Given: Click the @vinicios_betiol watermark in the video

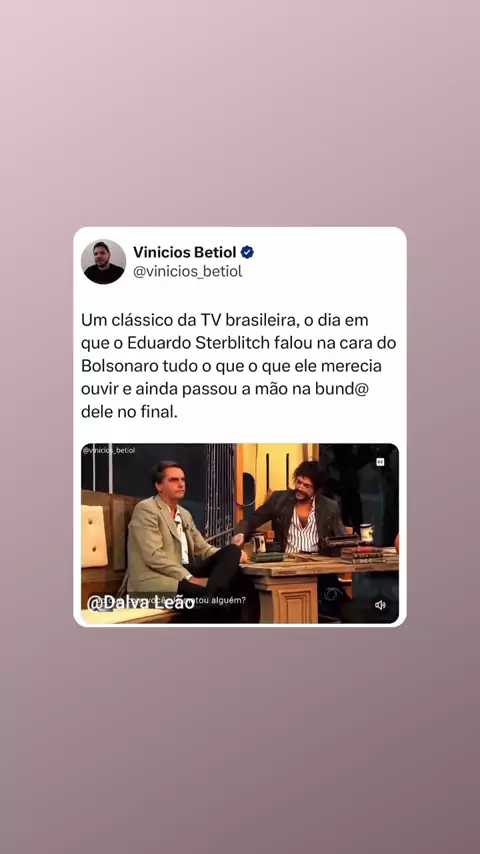Looking at the screenshot, I should [x=109, y=450].
